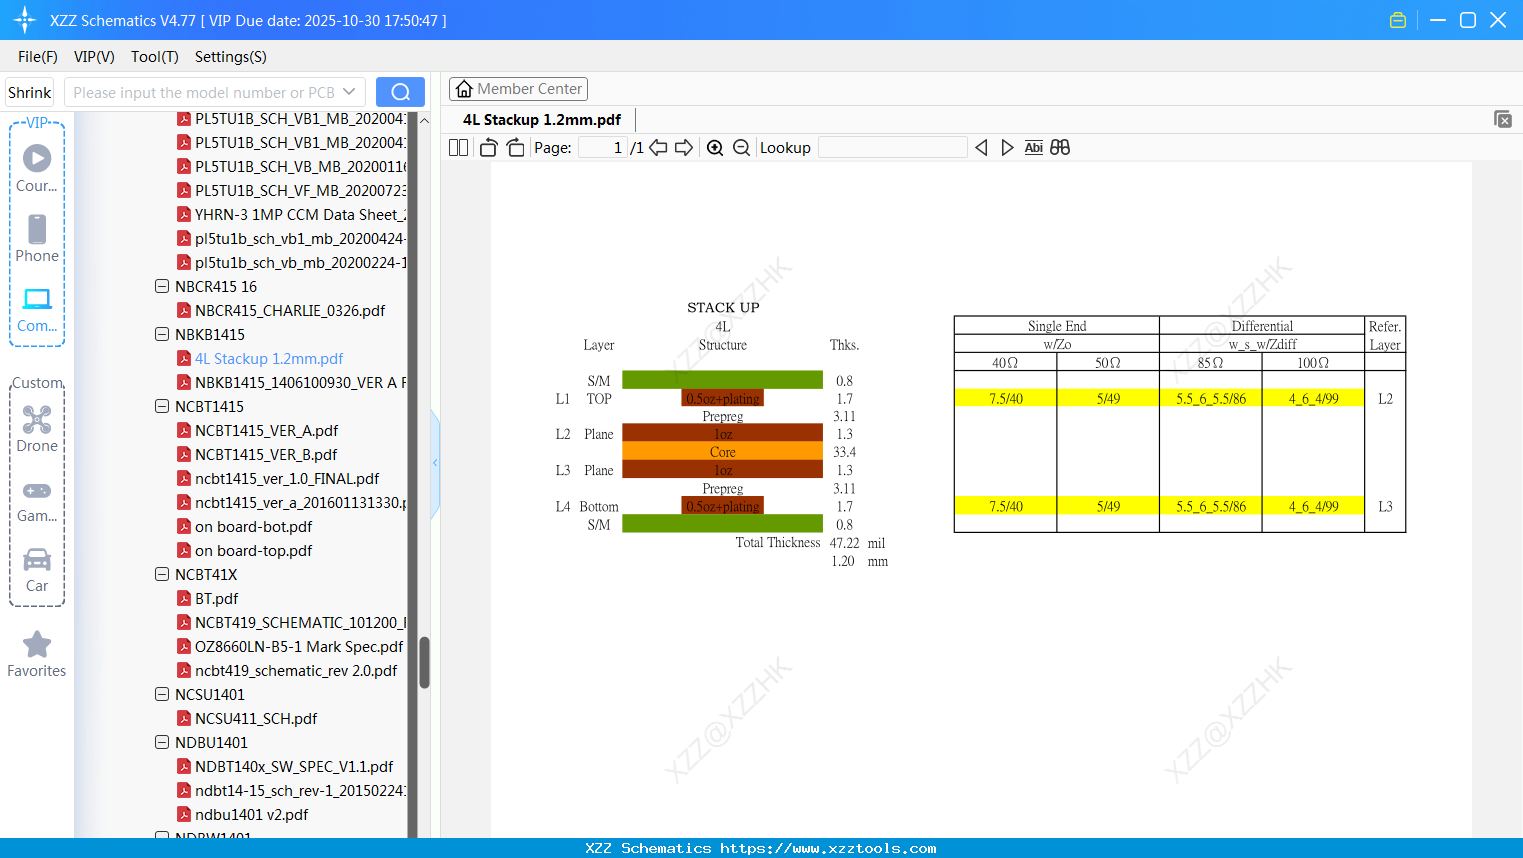Click the file tree scroll-up arrow
This screenshot has height=858, width=1523.
tap(424, 120)
